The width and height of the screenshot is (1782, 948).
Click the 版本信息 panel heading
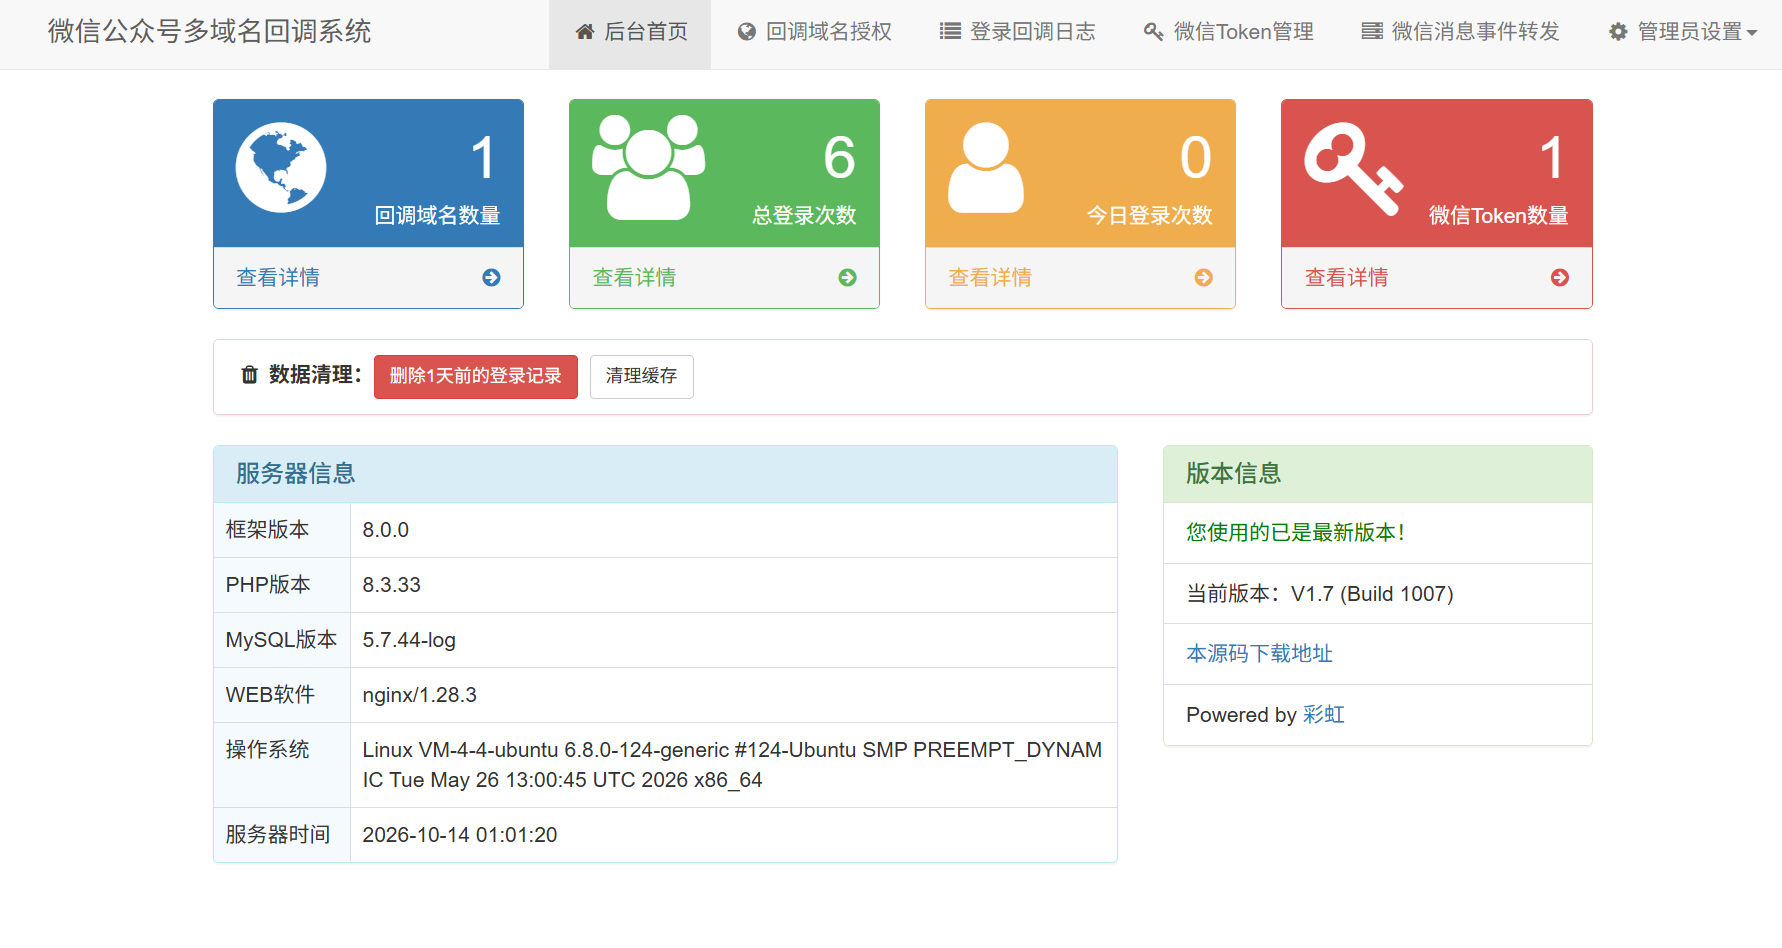tap(1234, 474)
